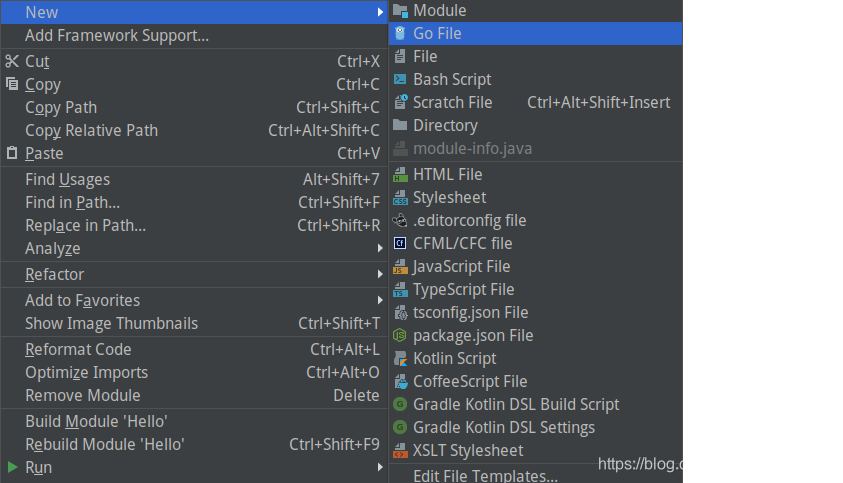Click the XSLT Stylesheet icon
The width and height of the screenshot is (843, 483).
(x=400, y=450)
